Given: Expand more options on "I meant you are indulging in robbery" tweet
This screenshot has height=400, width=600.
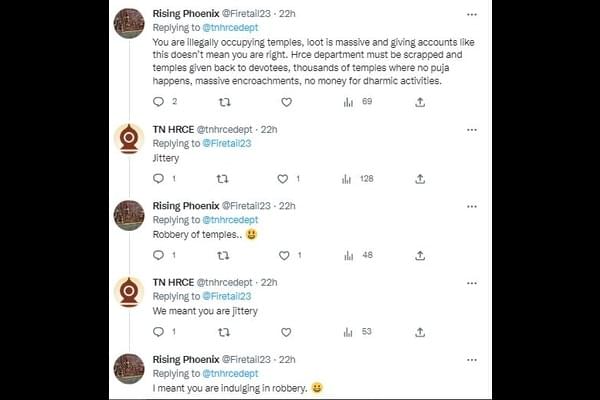Looking at the screenshot, I should click(x=472, y=358).
